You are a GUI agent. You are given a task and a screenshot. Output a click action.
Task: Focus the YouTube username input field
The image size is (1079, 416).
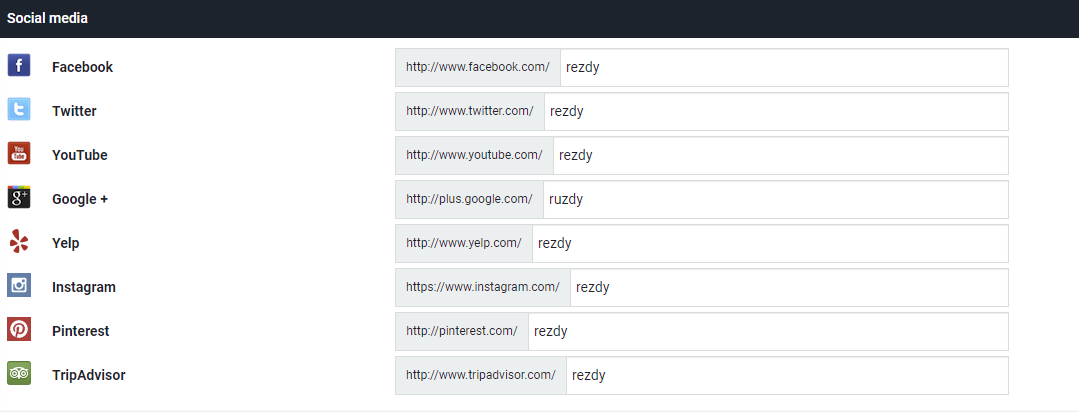pyautogui.click(x=781, y=155)
